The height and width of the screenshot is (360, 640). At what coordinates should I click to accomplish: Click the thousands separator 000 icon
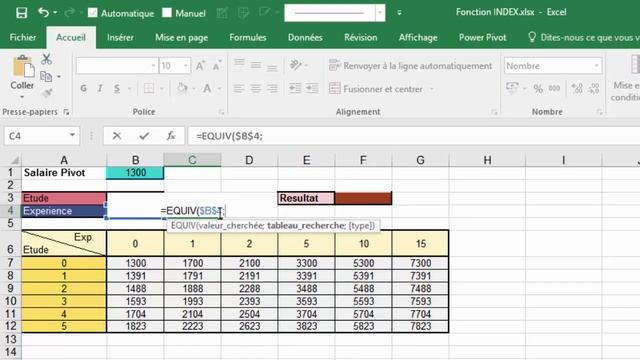point(554,88)
